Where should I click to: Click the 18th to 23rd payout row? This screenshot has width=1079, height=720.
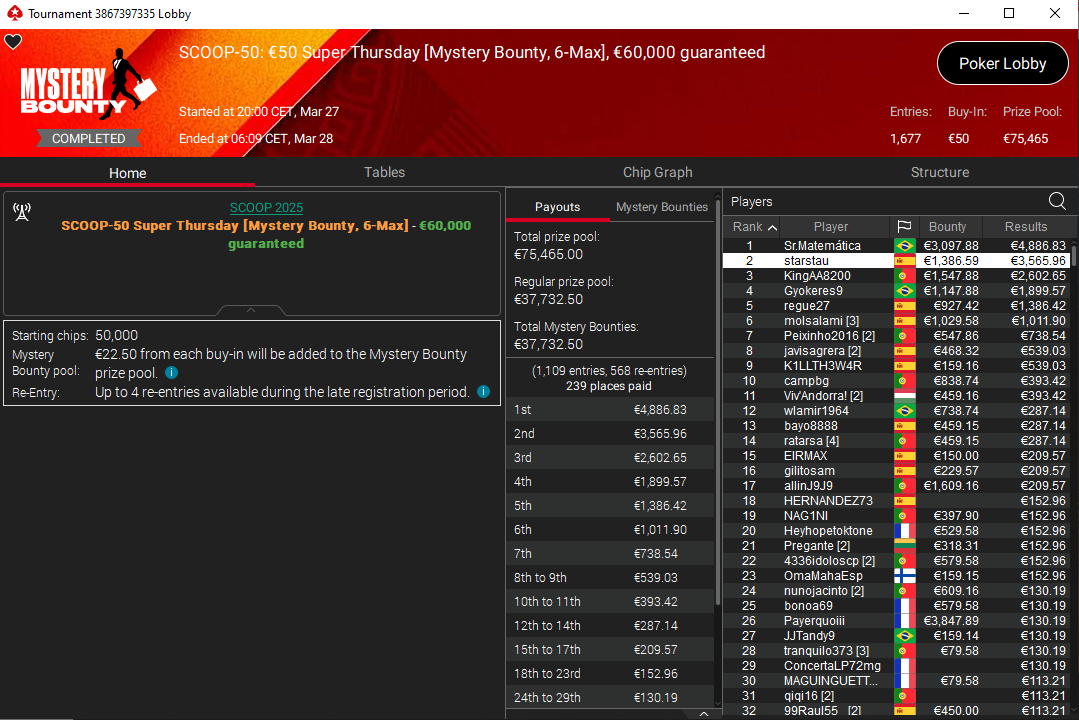click(x=610, y=673)
